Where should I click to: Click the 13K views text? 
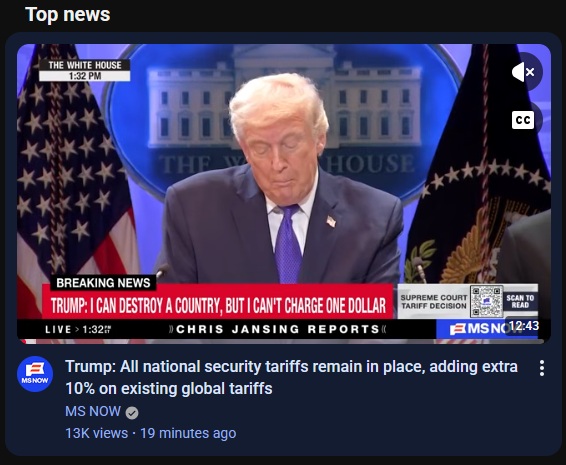(x=96, y=433)
